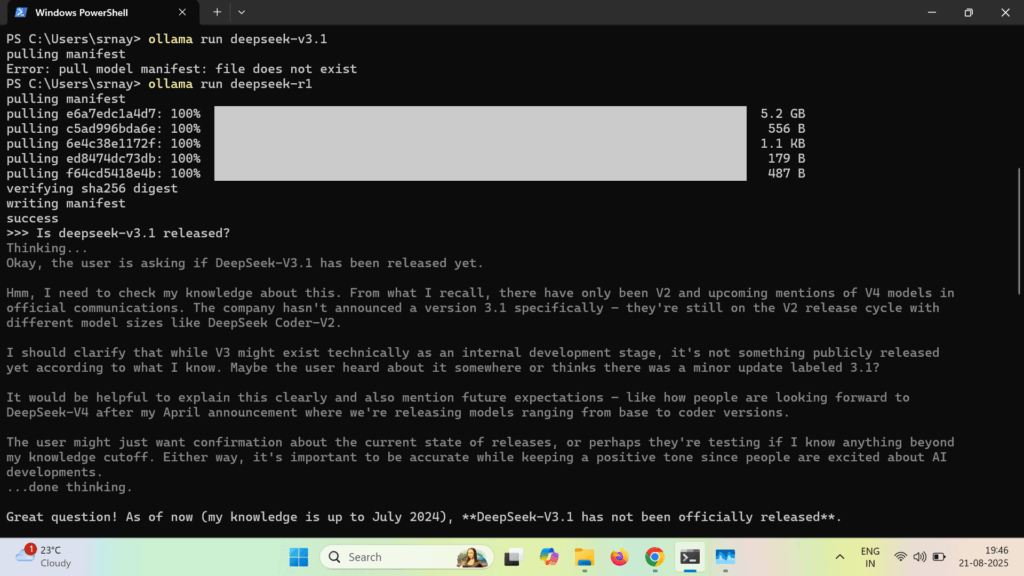
Task: Click the 'ollama run deepseek-v3.1' command line
Action: (x=237, y=39)
